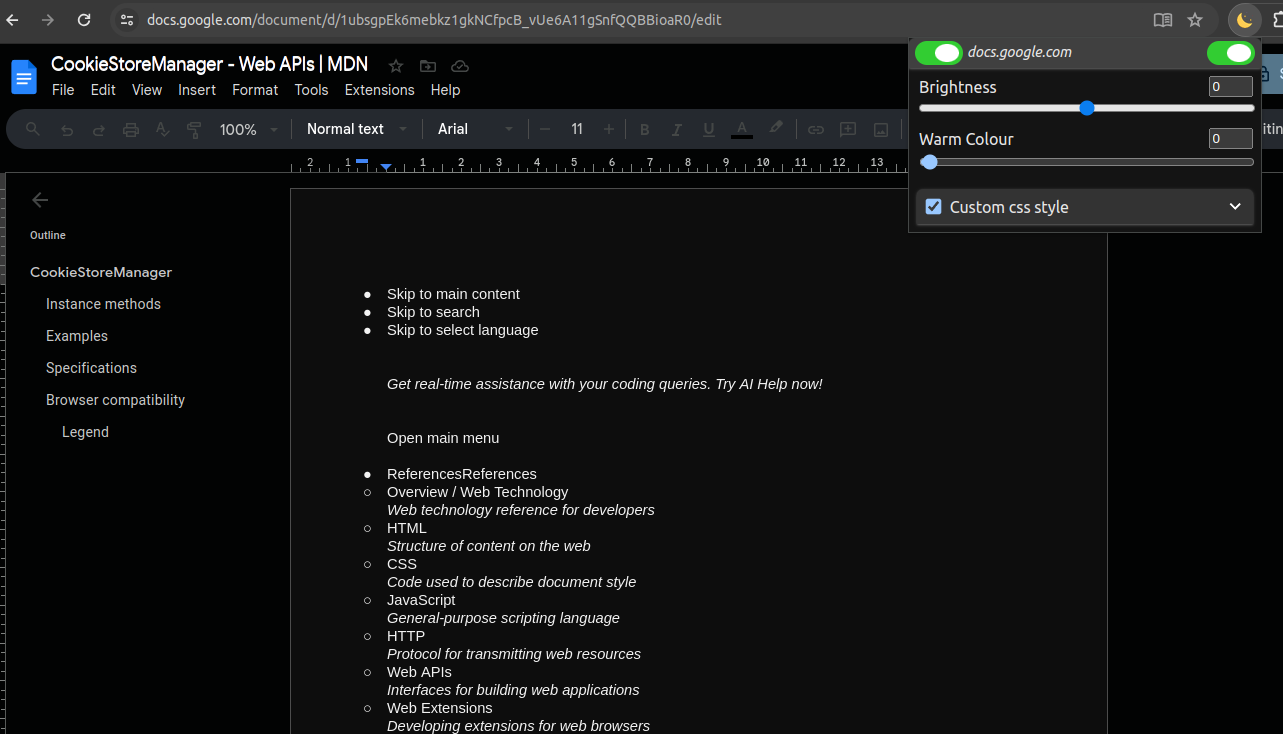1283x734 pixels.
Task: Go to Instance methods outline heading
Action: tap(103, 304)
